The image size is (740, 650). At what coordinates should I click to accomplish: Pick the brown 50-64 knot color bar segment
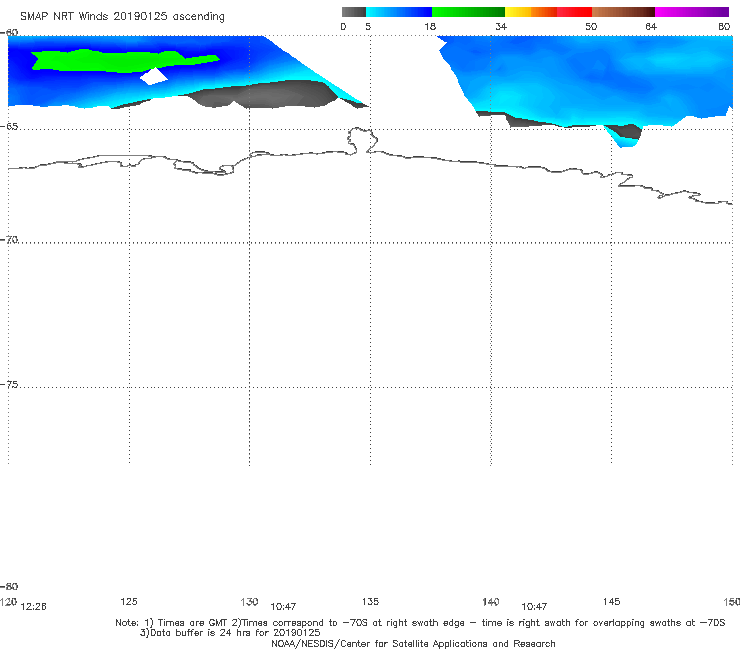(623, 12)
